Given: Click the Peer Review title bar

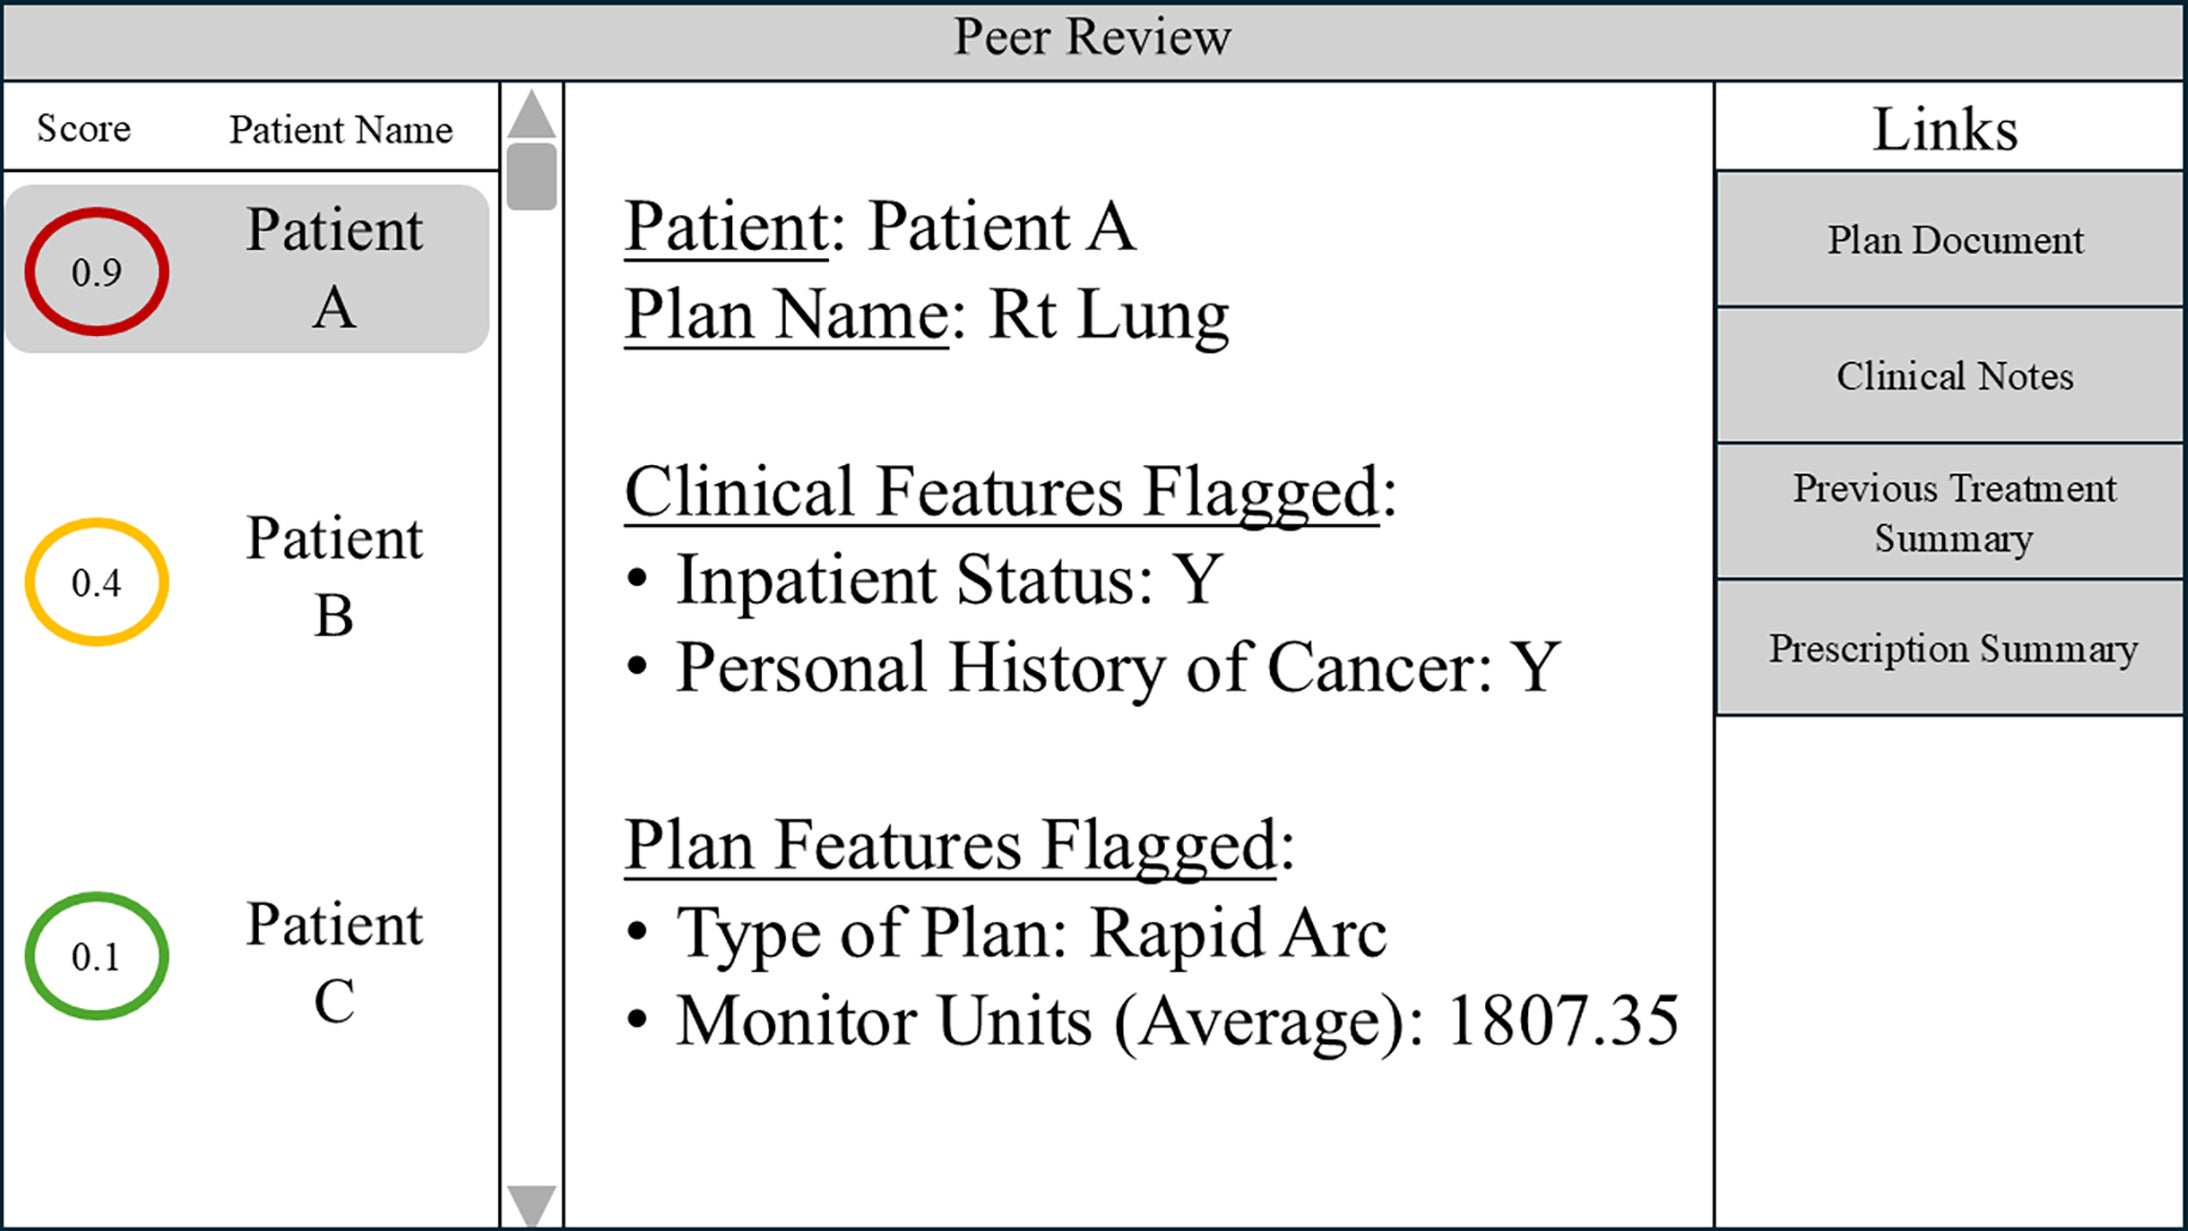Looking at the screenshot, I should (1092, 39).
